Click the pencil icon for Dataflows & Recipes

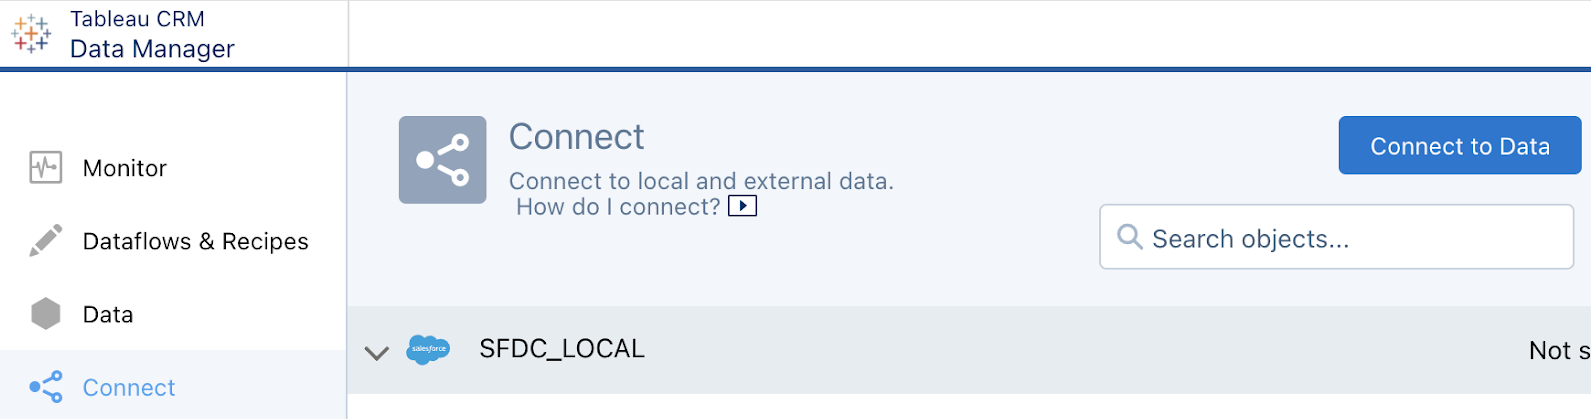46,241
